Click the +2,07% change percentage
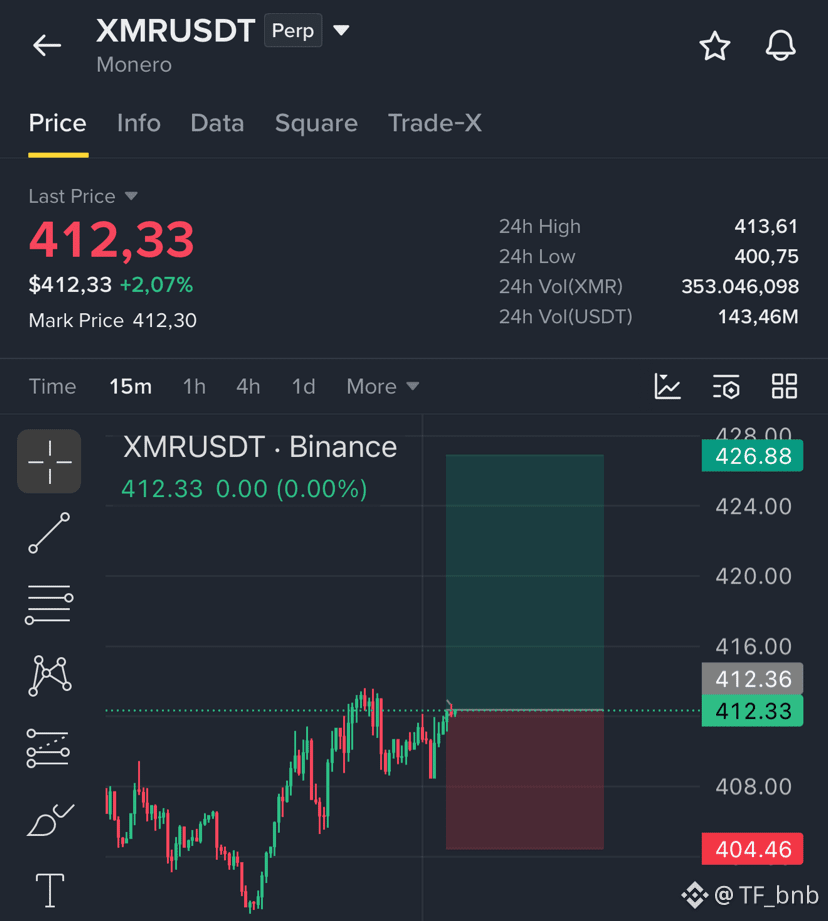This screenshot has height=921, width=828. 156,285
